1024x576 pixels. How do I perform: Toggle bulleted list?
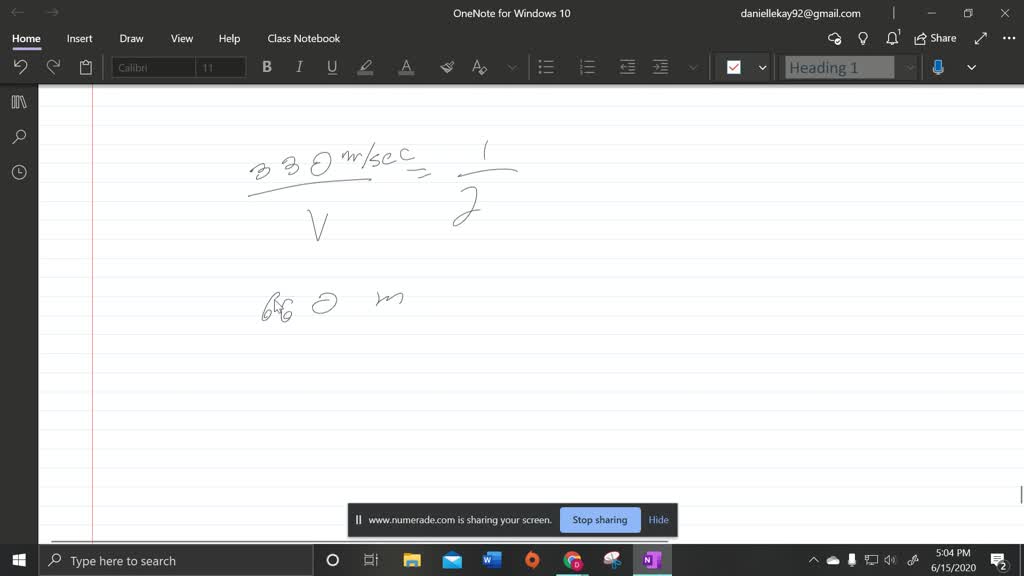[x=546, y=67]
